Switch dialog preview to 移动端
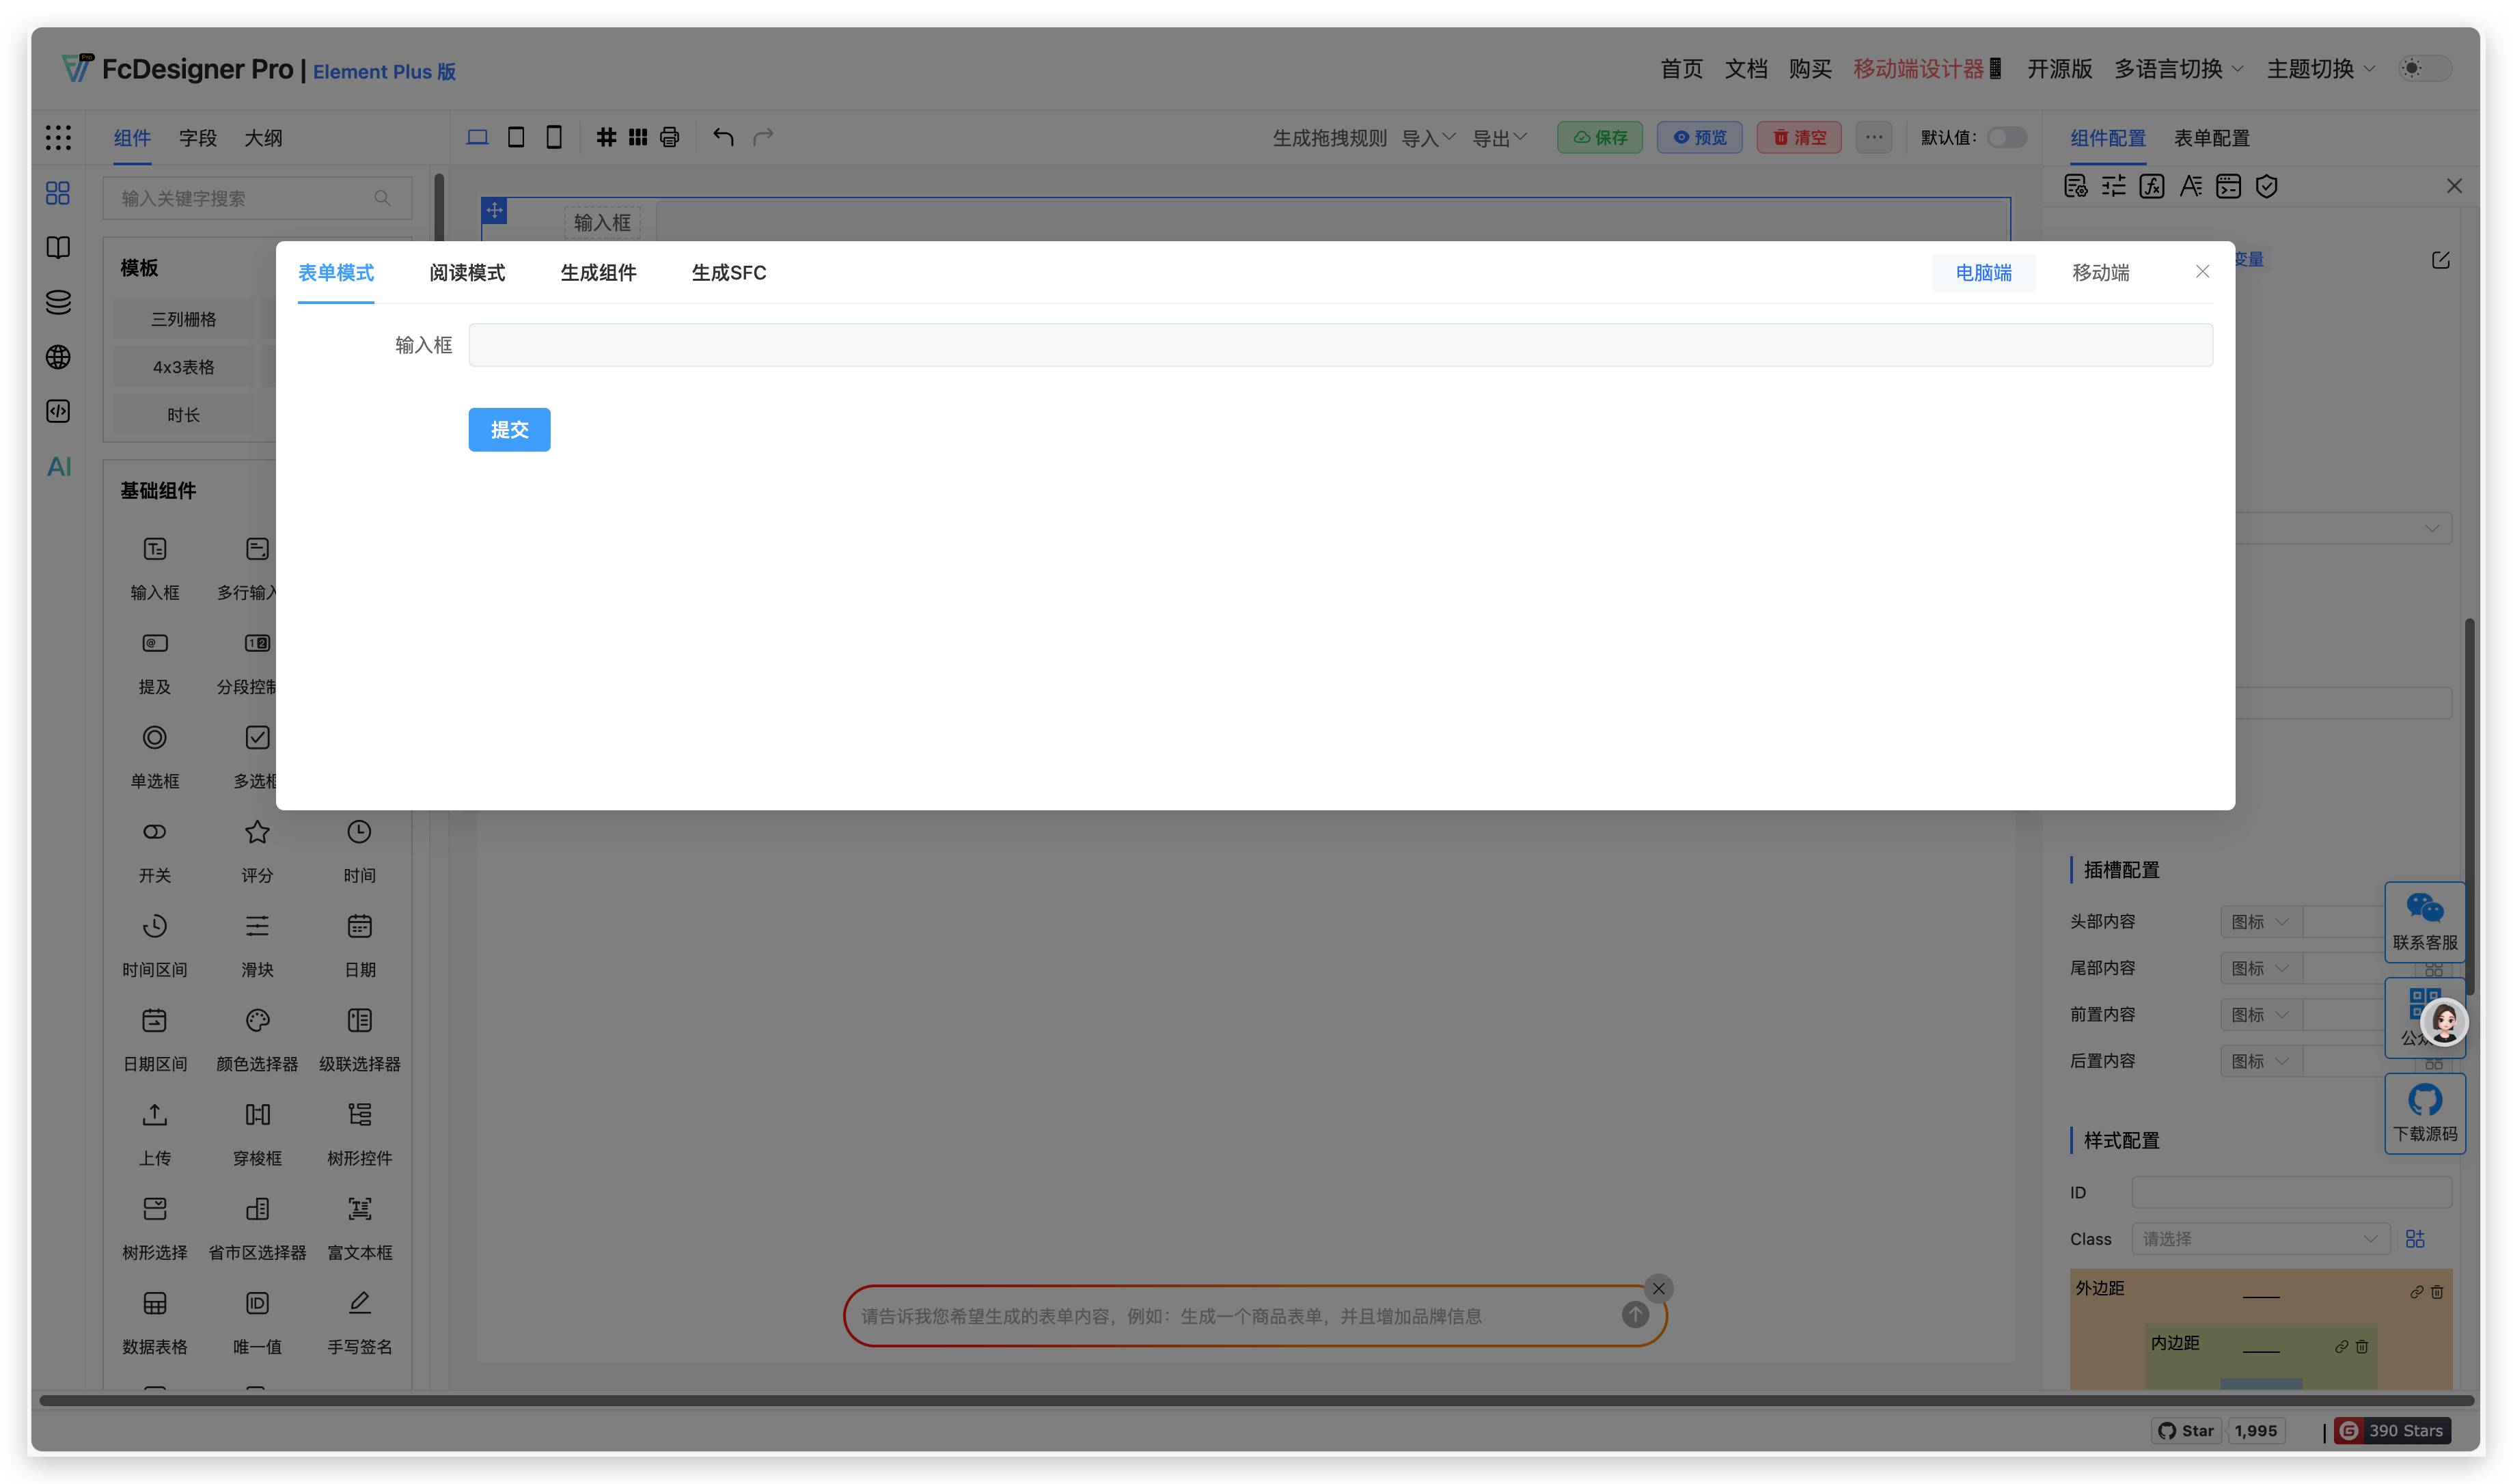The height and width of the screenshot is (1484, 2513). [x=2100, y=272]
